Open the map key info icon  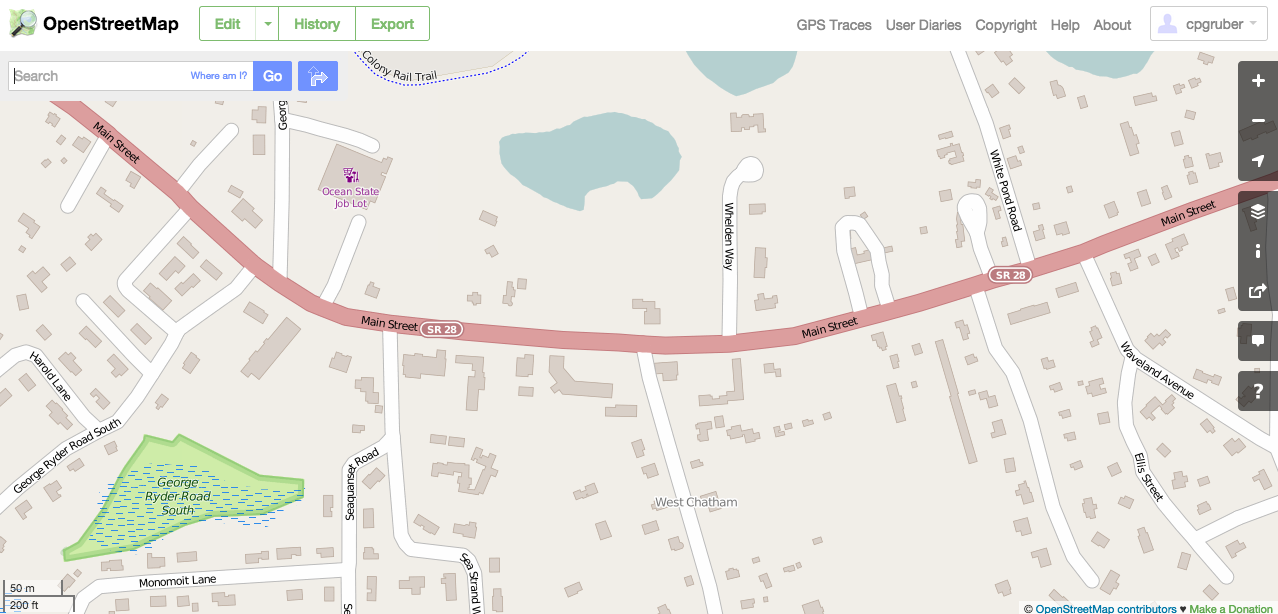(1258, 251)
